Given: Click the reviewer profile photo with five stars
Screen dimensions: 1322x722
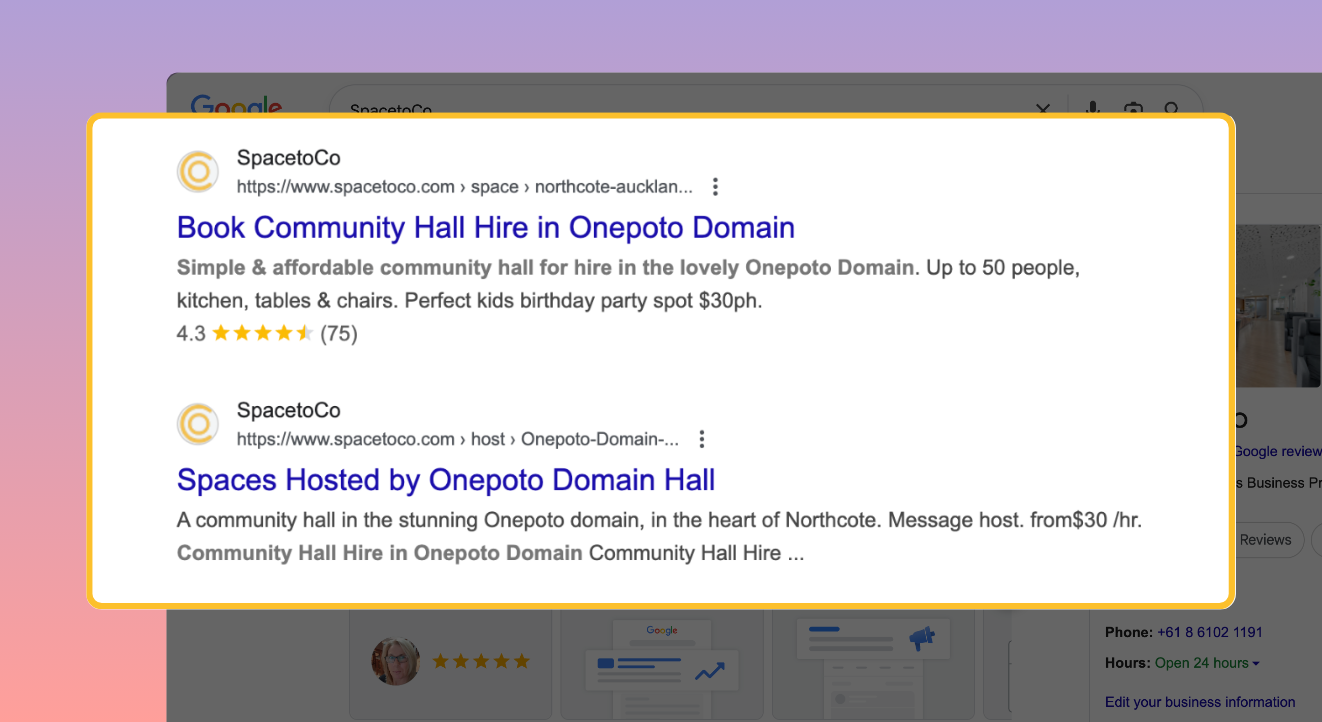Looking at the screenshot, I should 396,660.
